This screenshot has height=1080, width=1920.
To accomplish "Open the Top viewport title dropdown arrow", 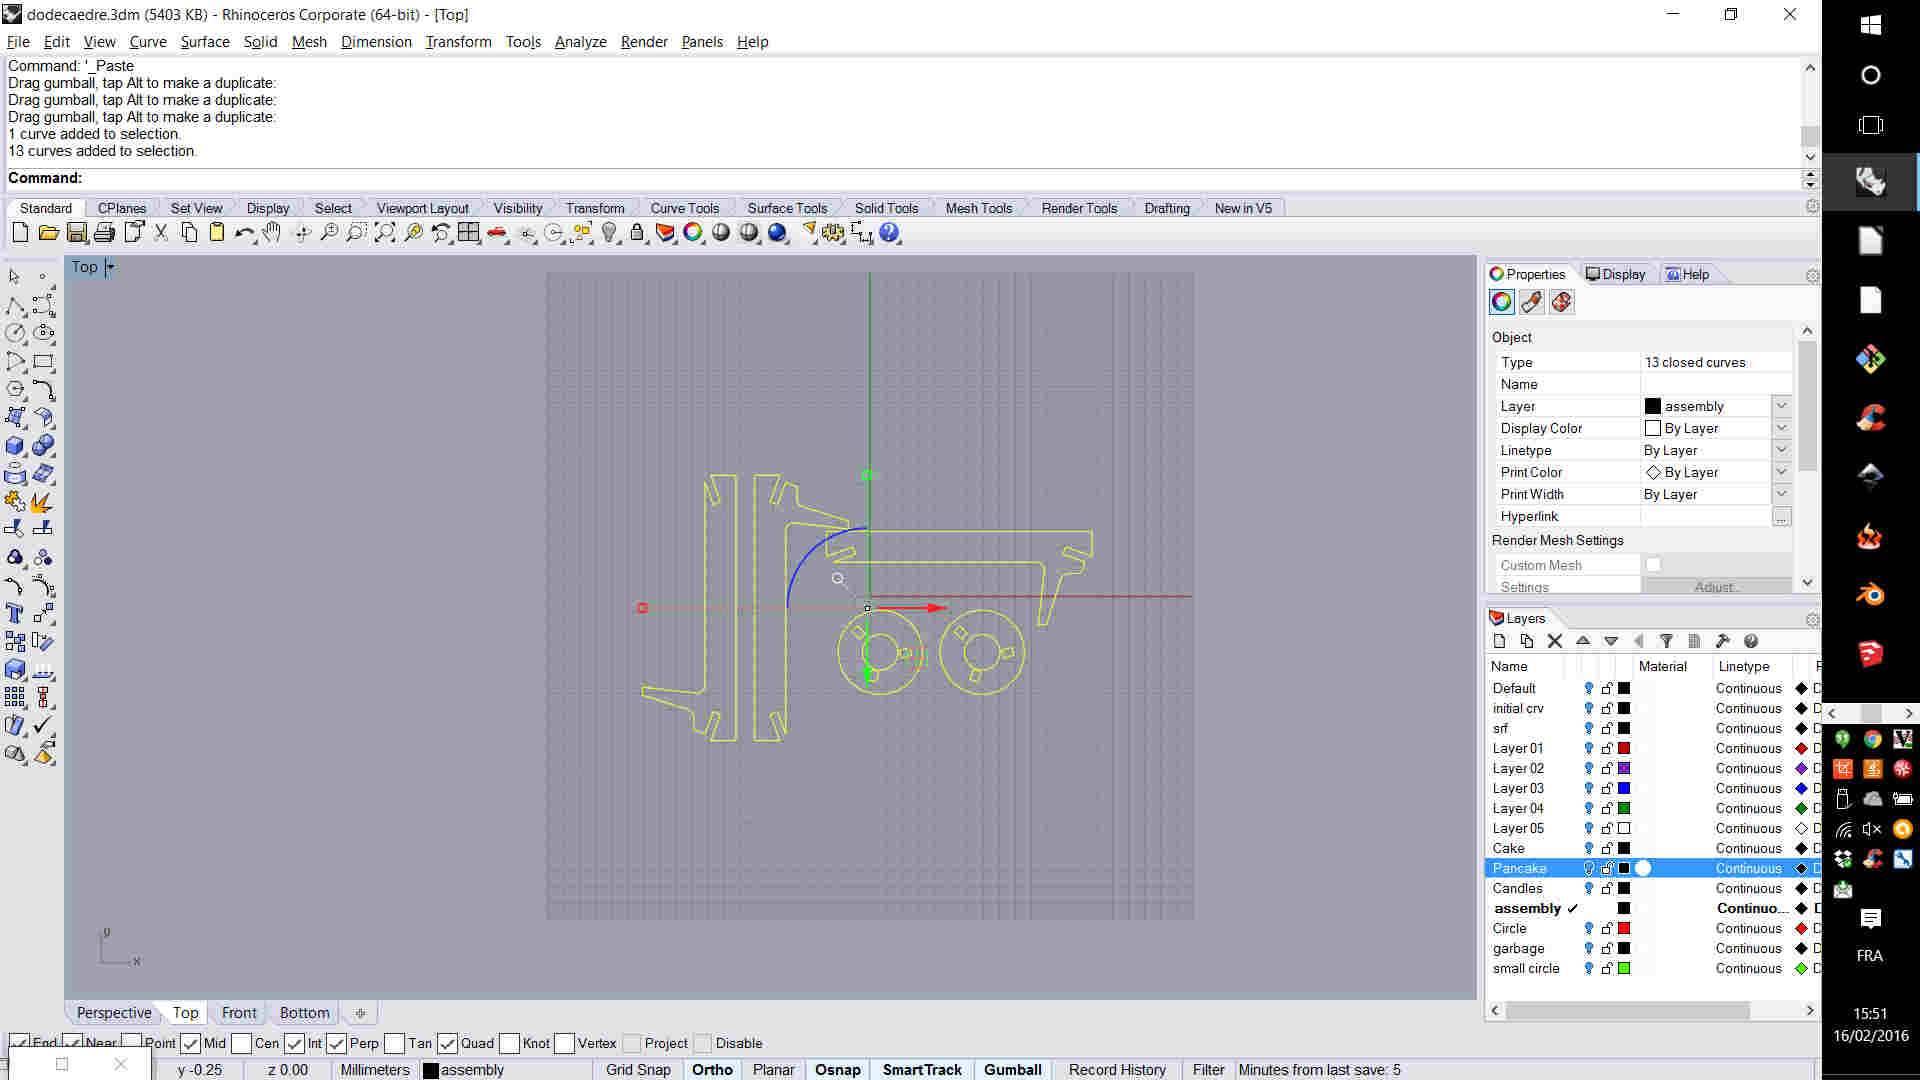I will pos(110,267).
